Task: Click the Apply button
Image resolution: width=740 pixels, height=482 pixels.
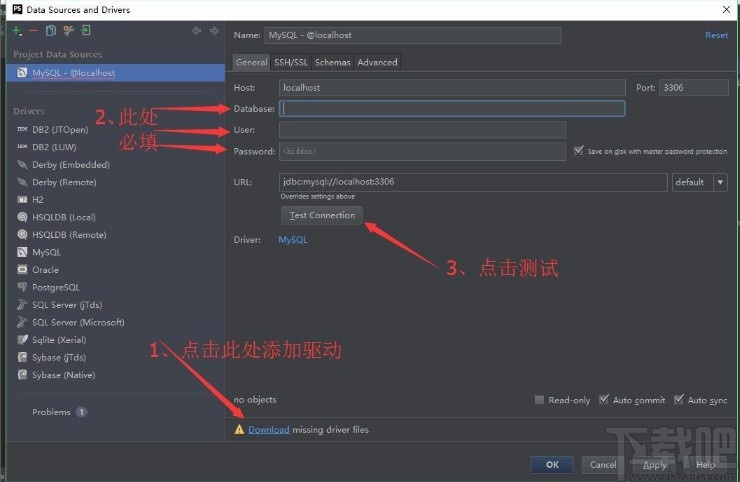Action: click(x=654, y=465)
